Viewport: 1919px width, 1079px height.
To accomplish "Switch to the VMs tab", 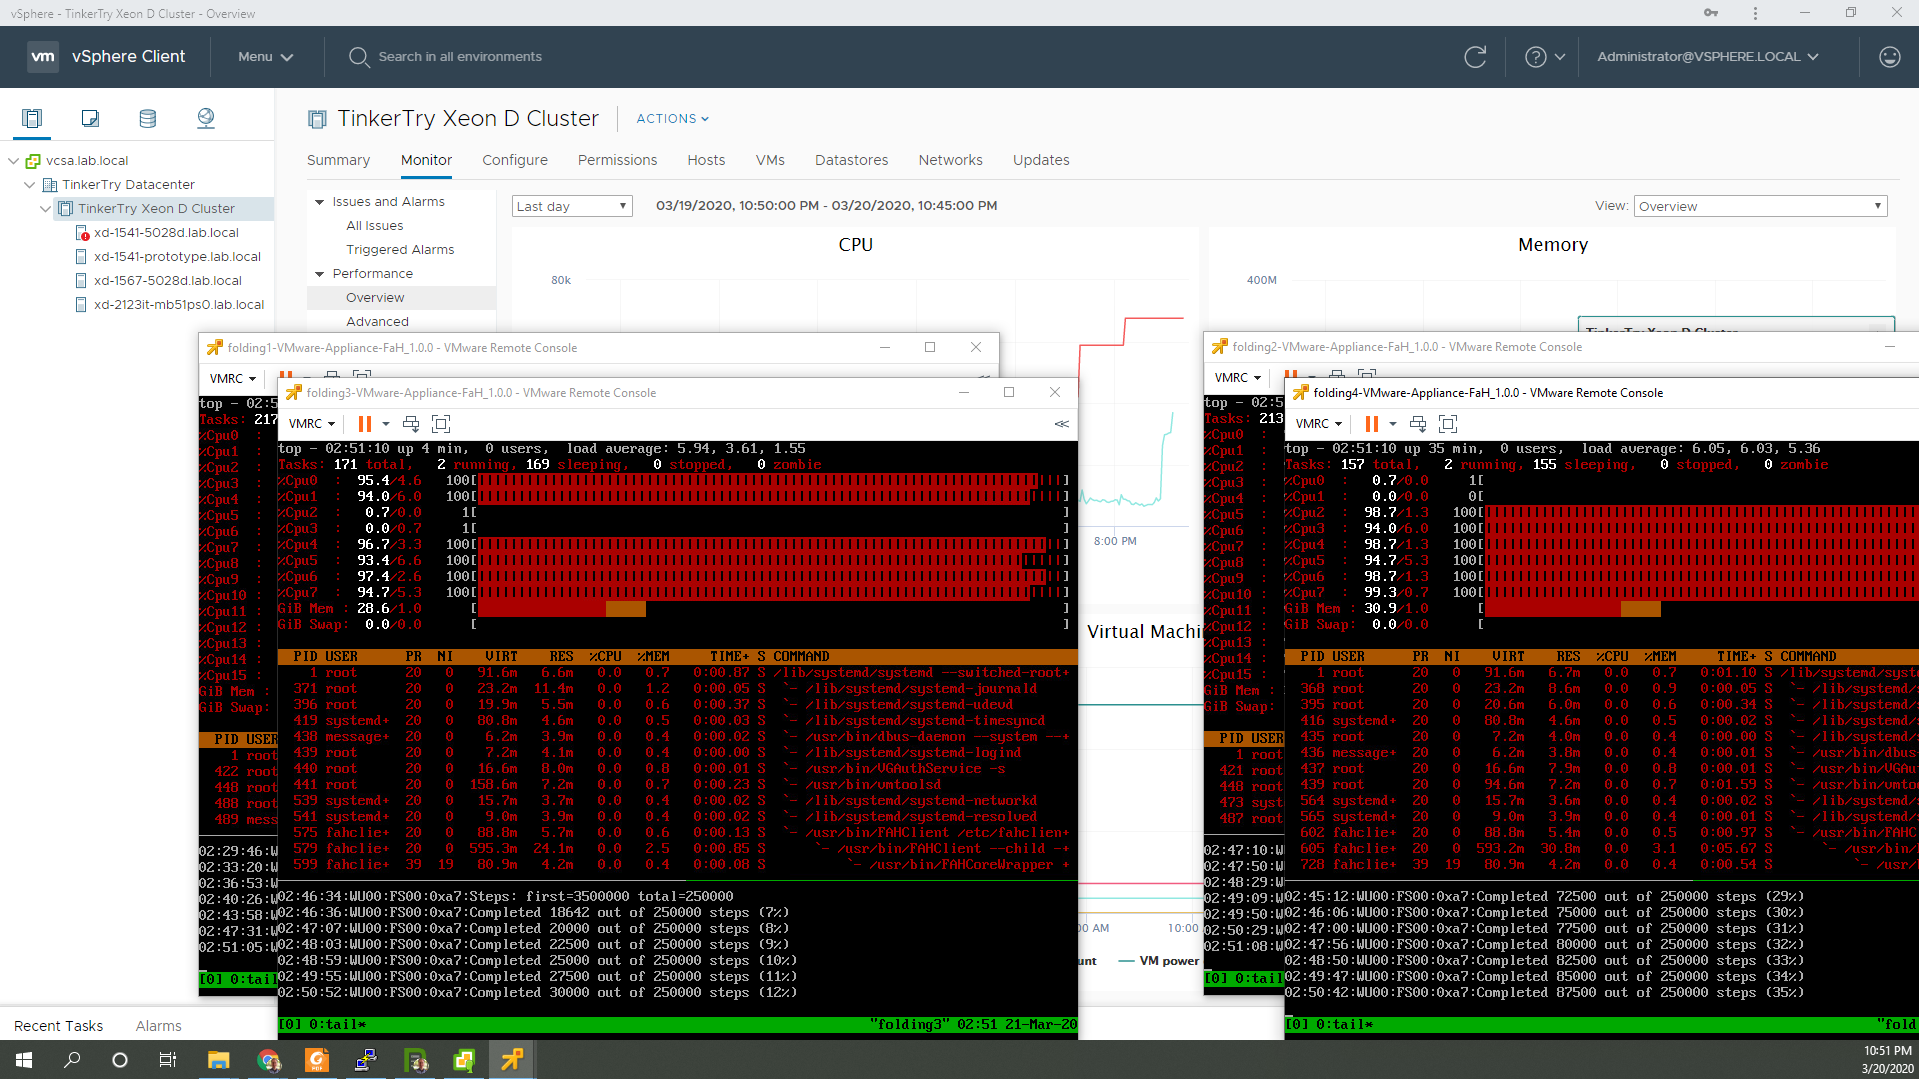I will point(770,160).
